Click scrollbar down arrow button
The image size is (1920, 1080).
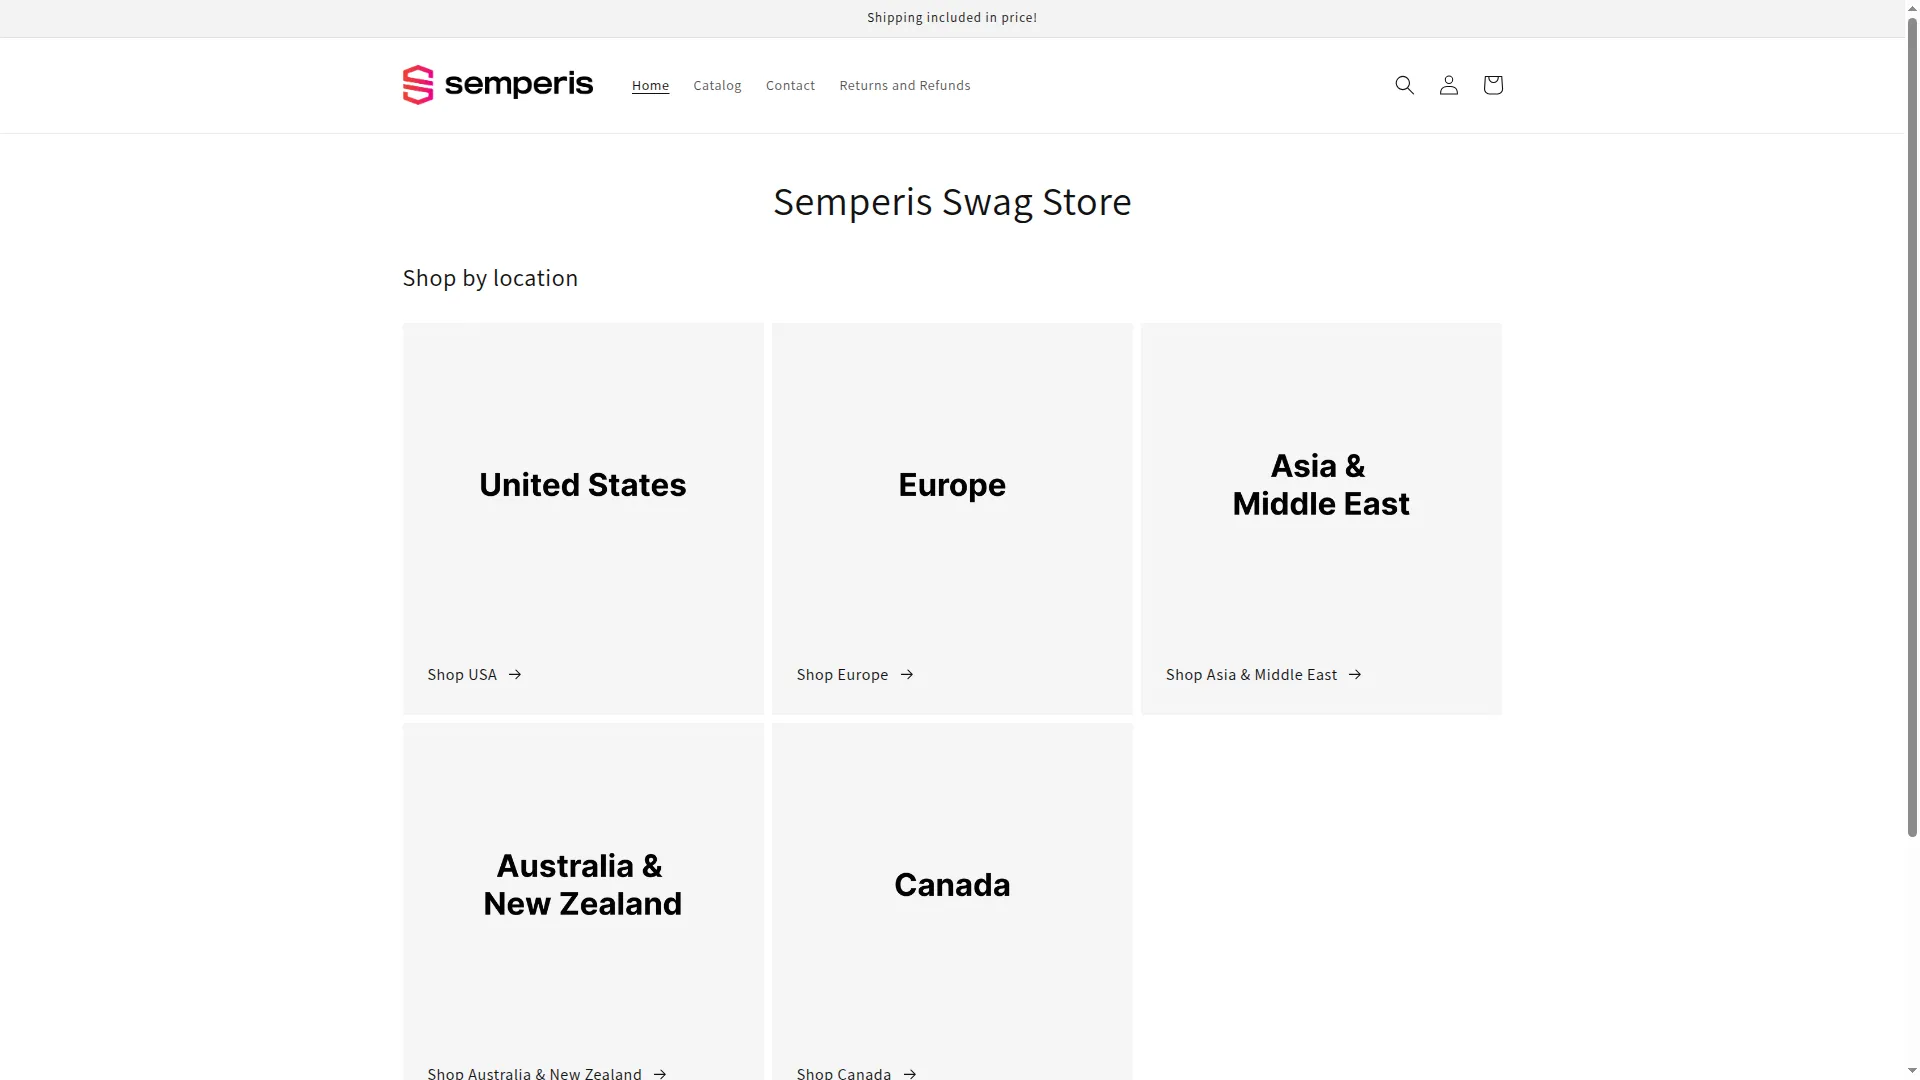[1912, 1071]
